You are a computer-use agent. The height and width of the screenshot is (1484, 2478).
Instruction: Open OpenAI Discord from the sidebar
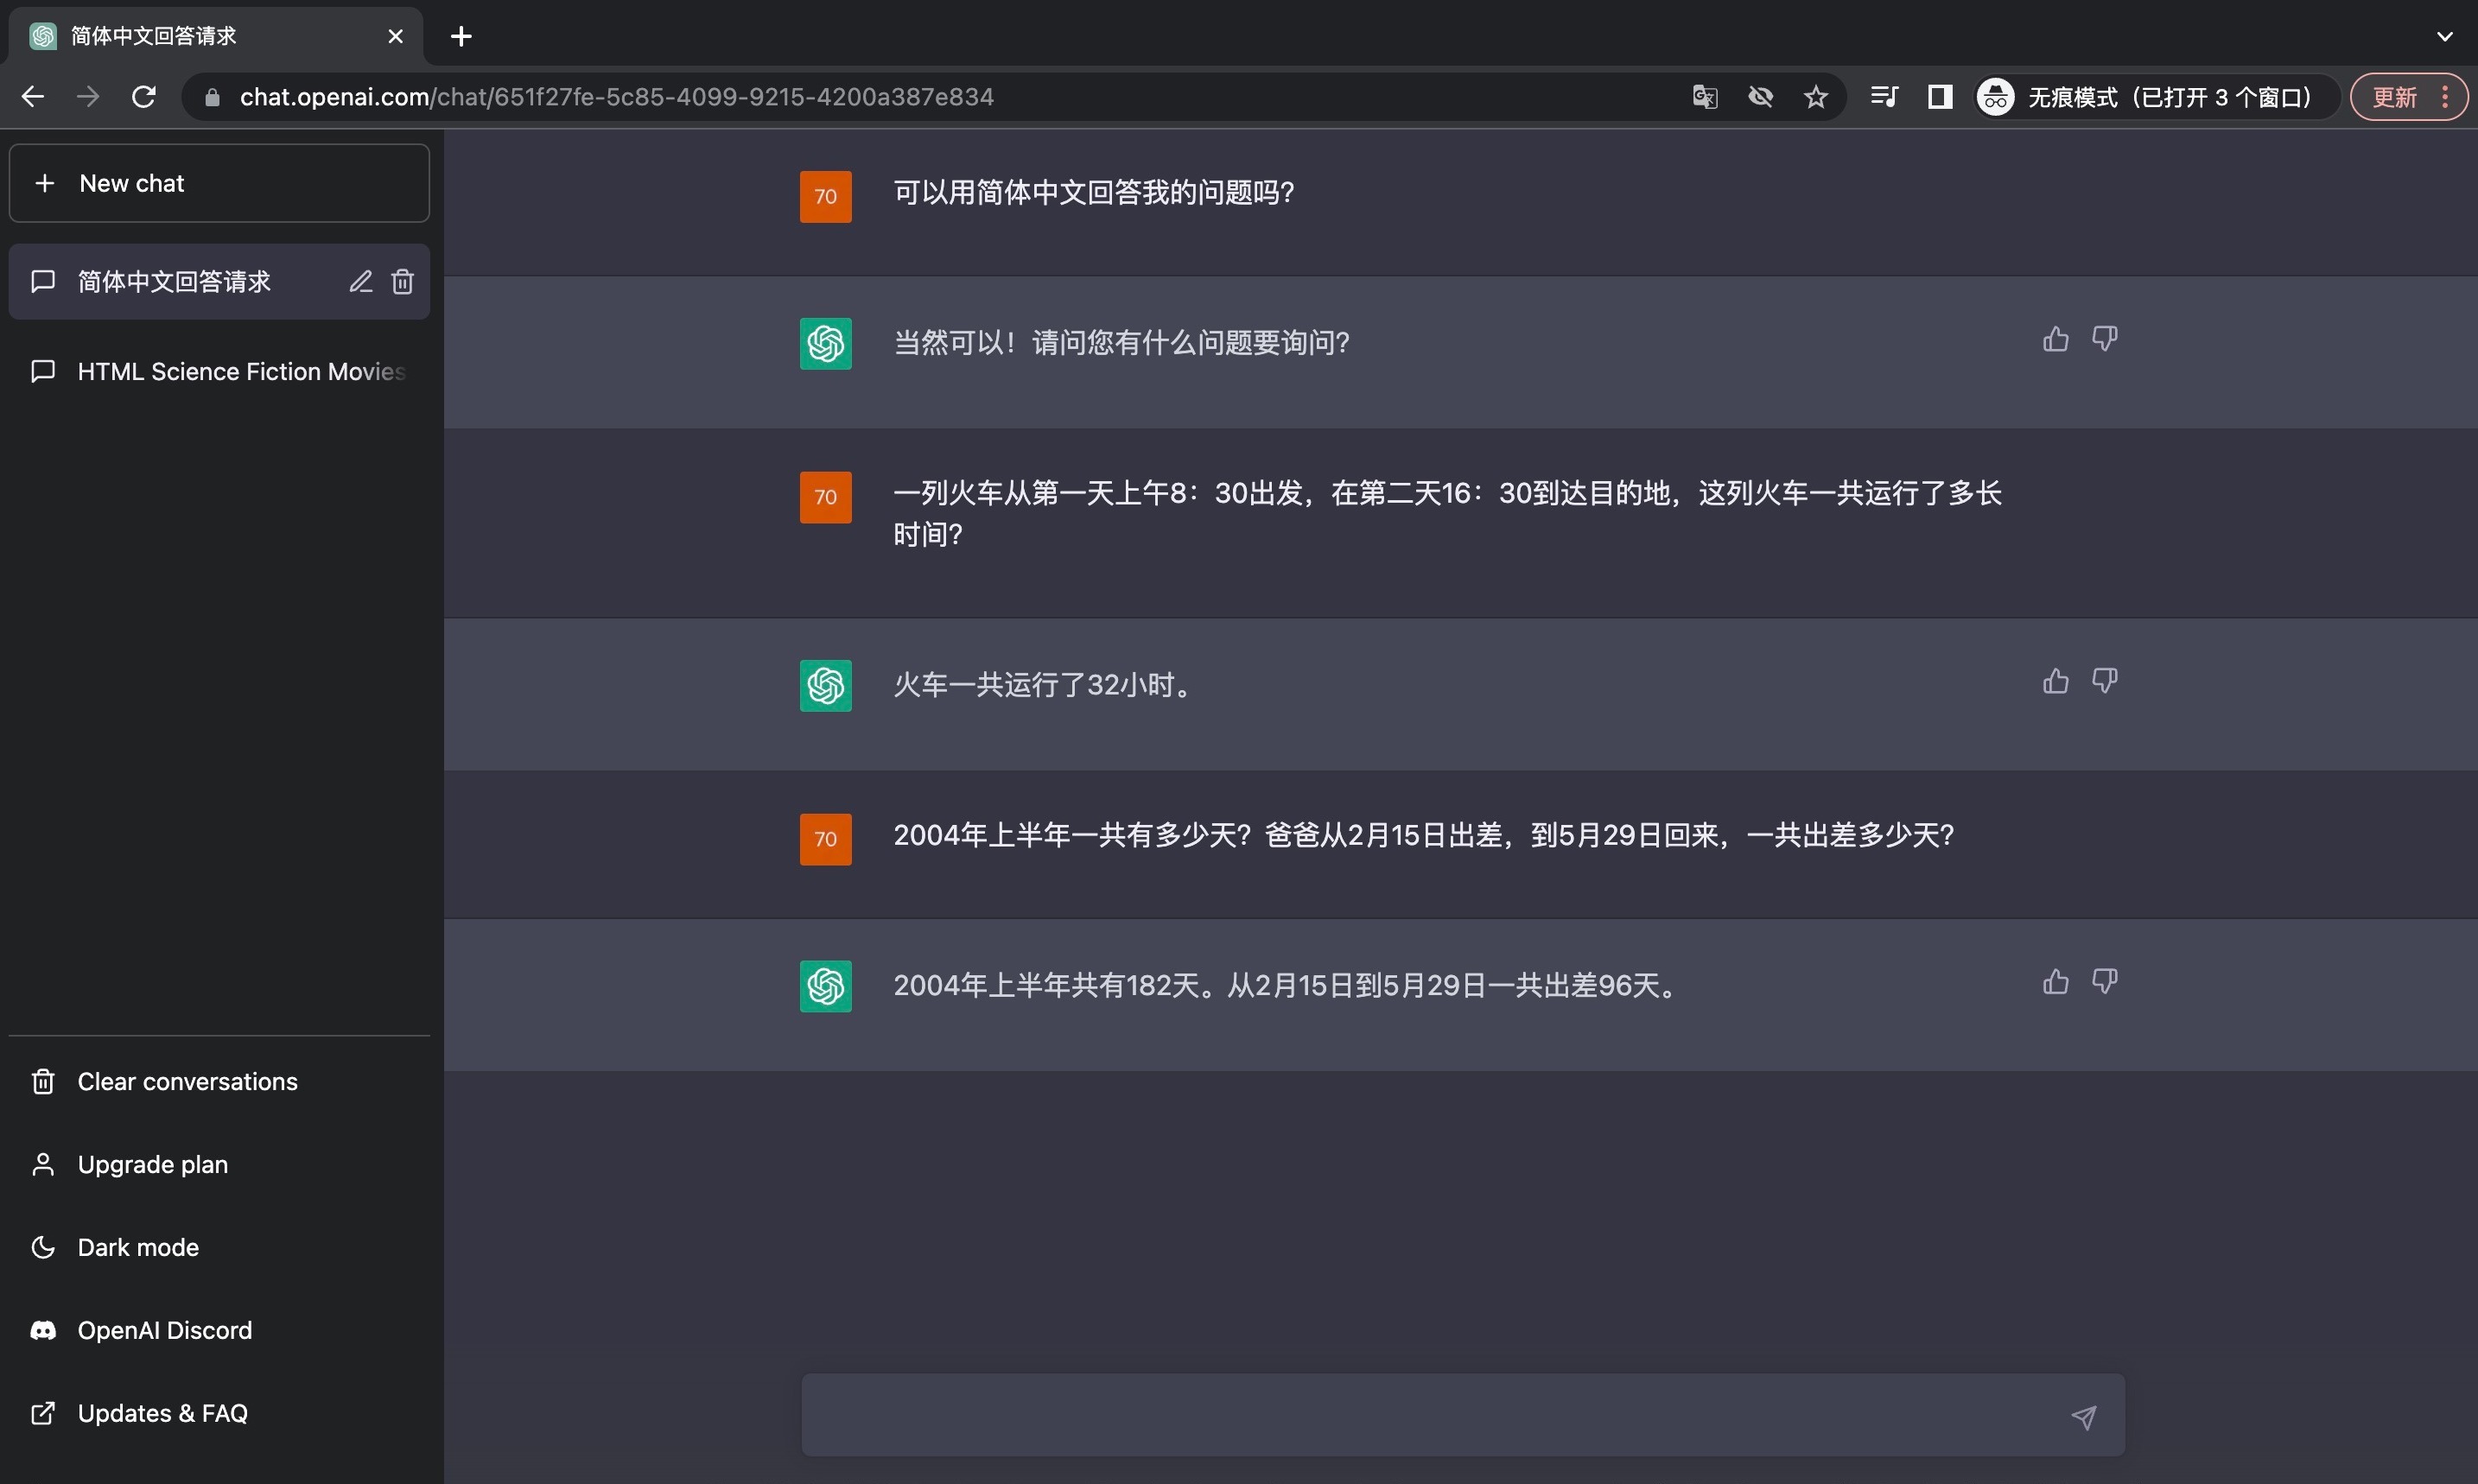(x=164, y=1330)
